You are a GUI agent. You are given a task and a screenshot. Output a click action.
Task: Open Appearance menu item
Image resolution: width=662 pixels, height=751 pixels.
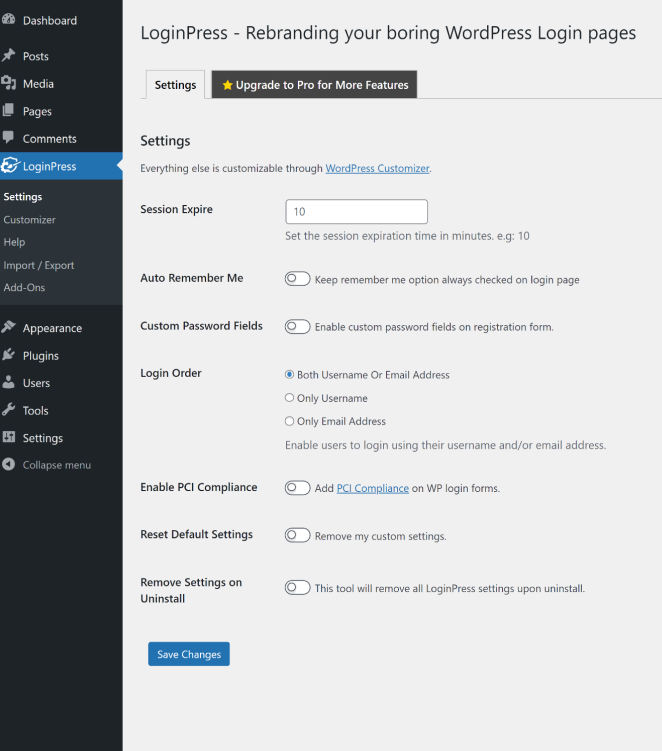(x=61, y=328)
